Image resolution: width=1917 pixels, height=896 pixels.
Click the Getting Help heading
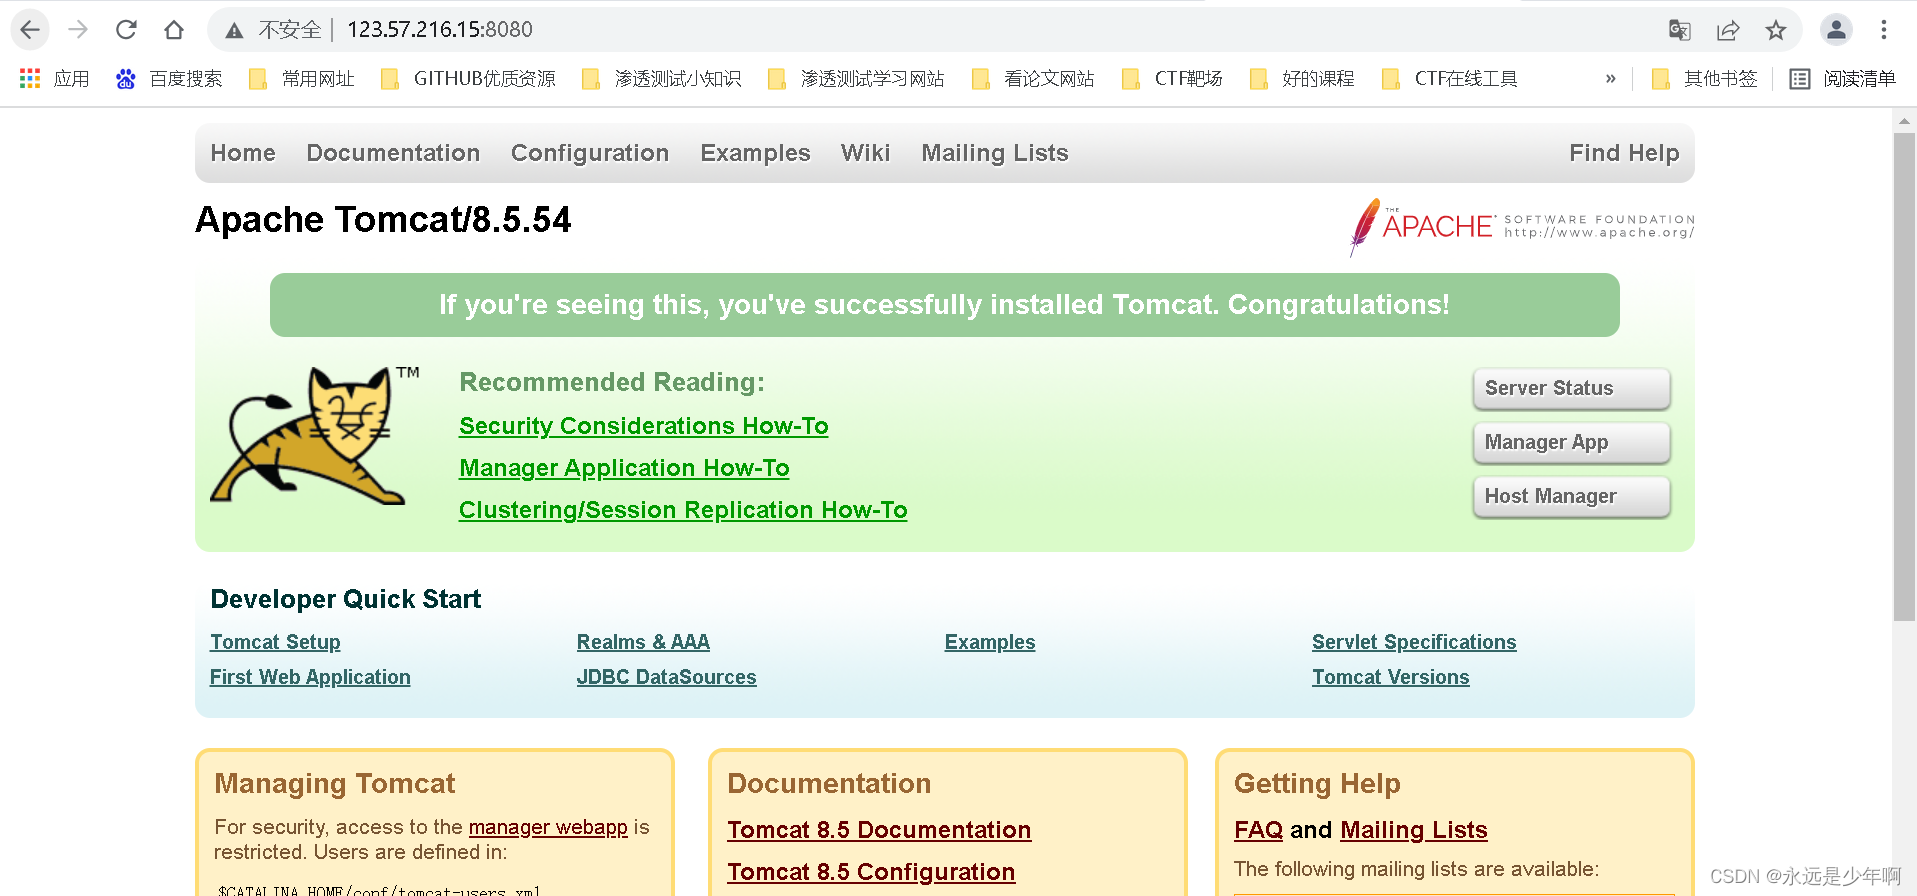(1317, 783)
